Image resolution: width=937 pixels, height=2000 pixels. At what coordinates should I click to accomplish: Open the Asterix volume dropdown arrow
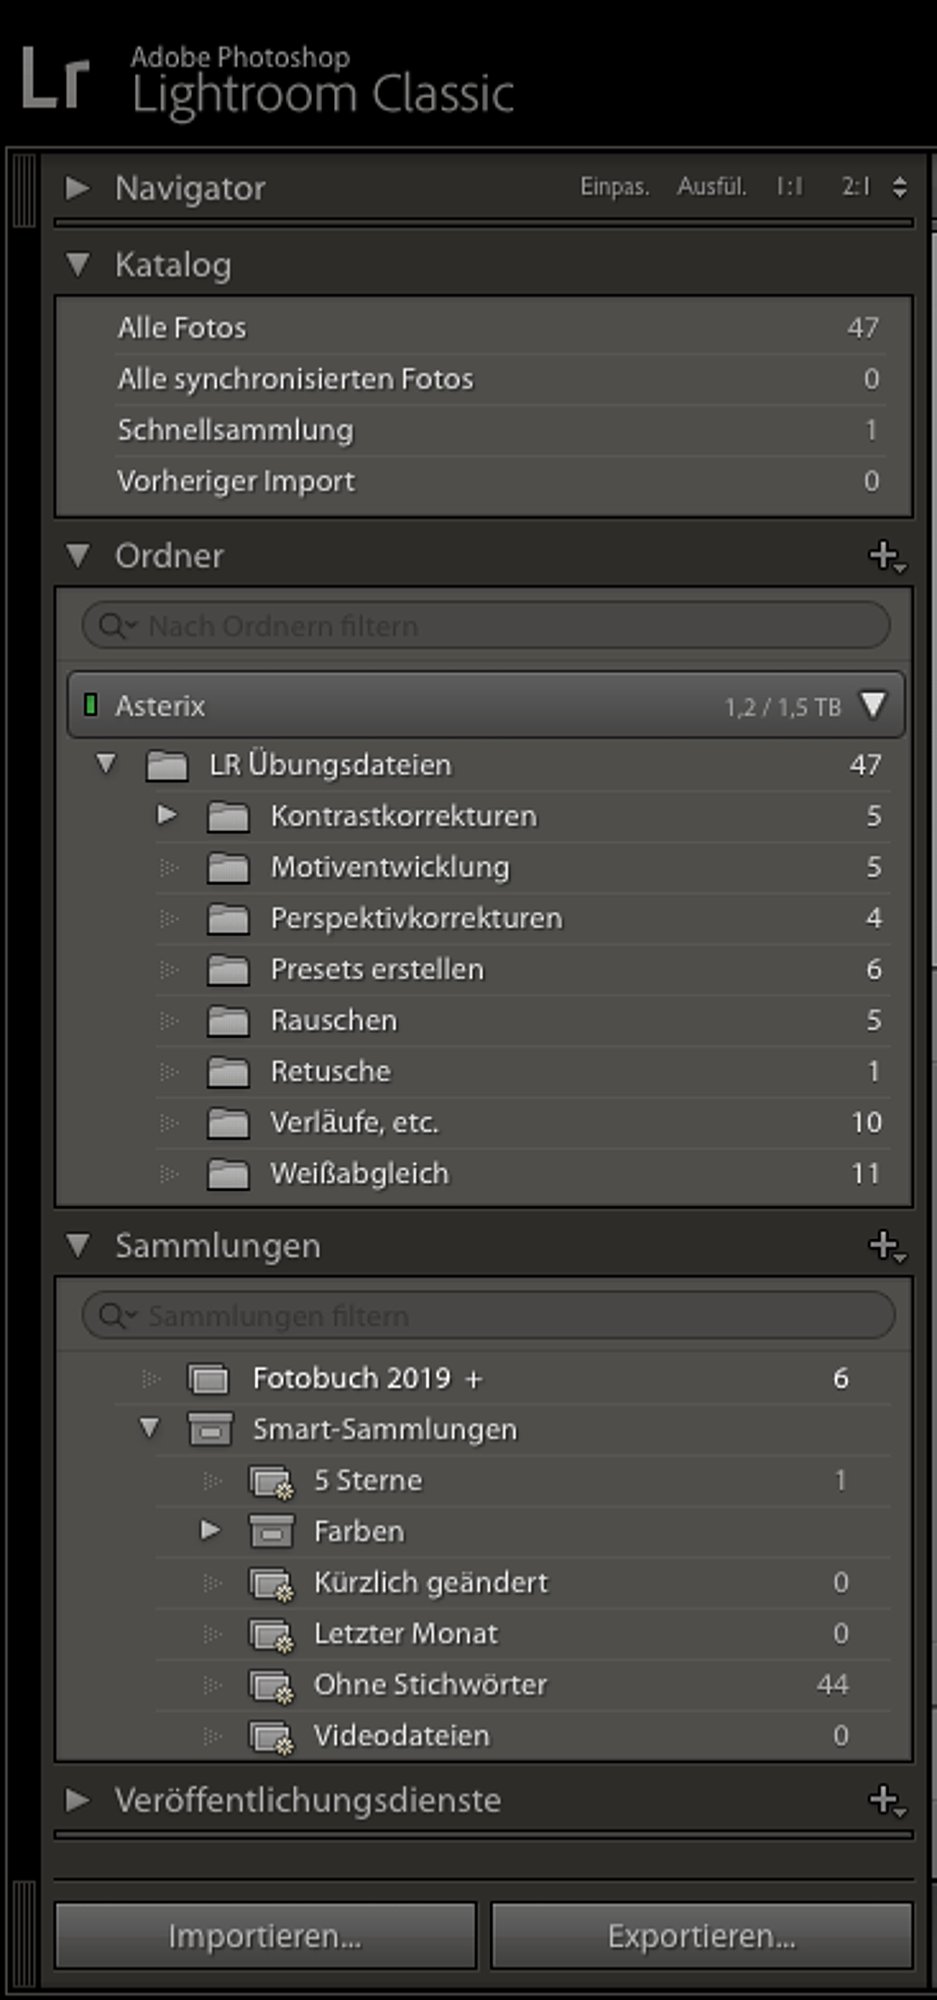click(873, 705)
